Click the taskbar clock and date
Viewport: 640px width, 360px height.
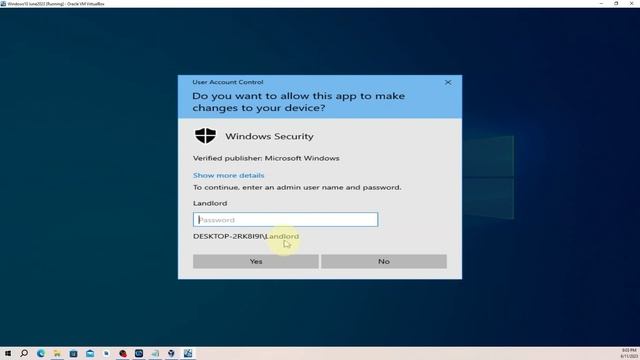629,353
